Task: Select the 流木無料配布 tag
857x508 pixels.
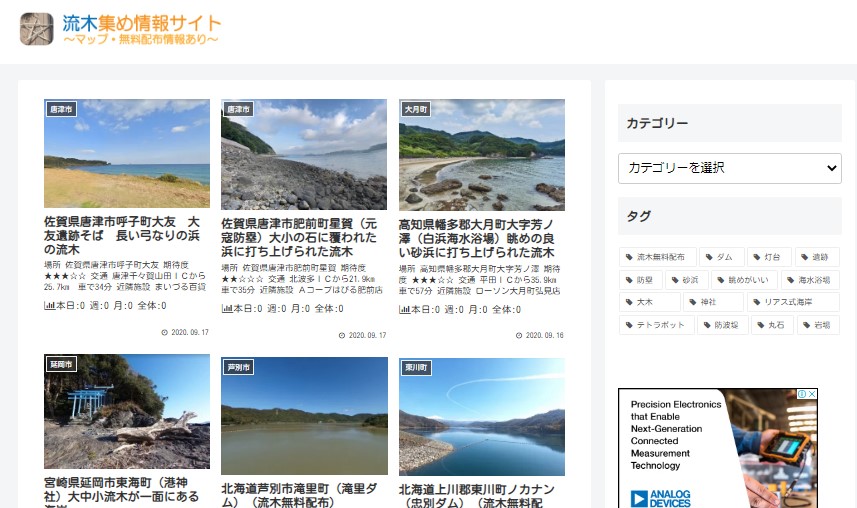Action: (658, 257)
